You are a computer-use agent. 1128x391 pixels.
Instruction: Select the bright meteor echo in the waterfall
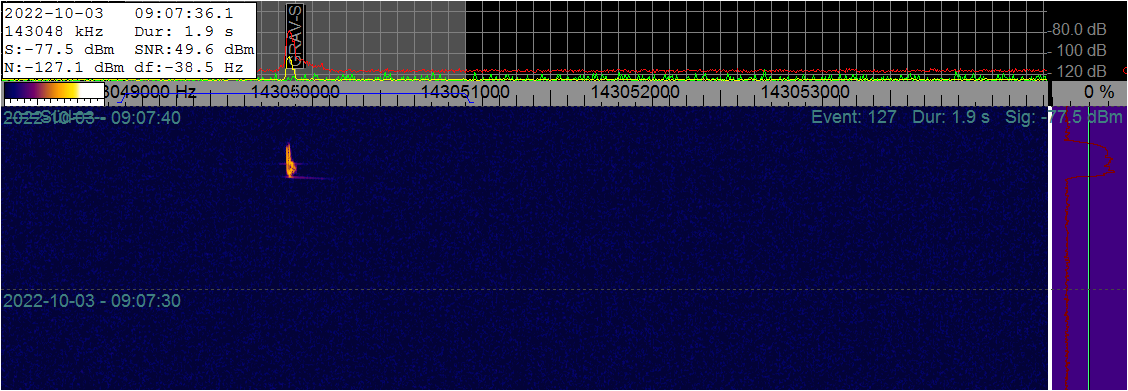290,160
